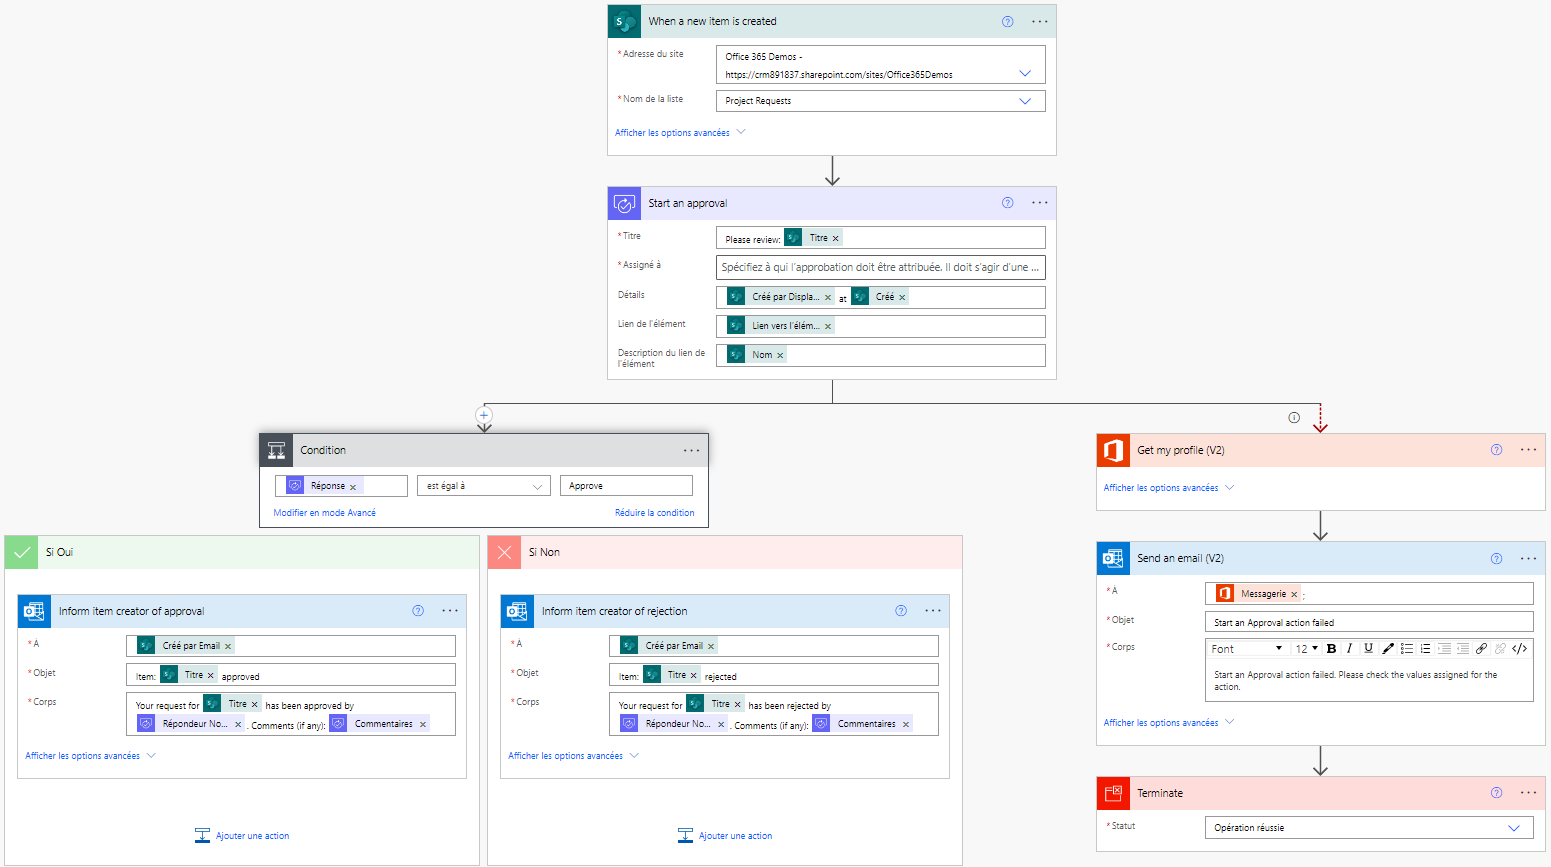Open the Font dropdown in the email body
Image resolution: width=1551 pixels, height=867 pixels.
(1247, 649)
